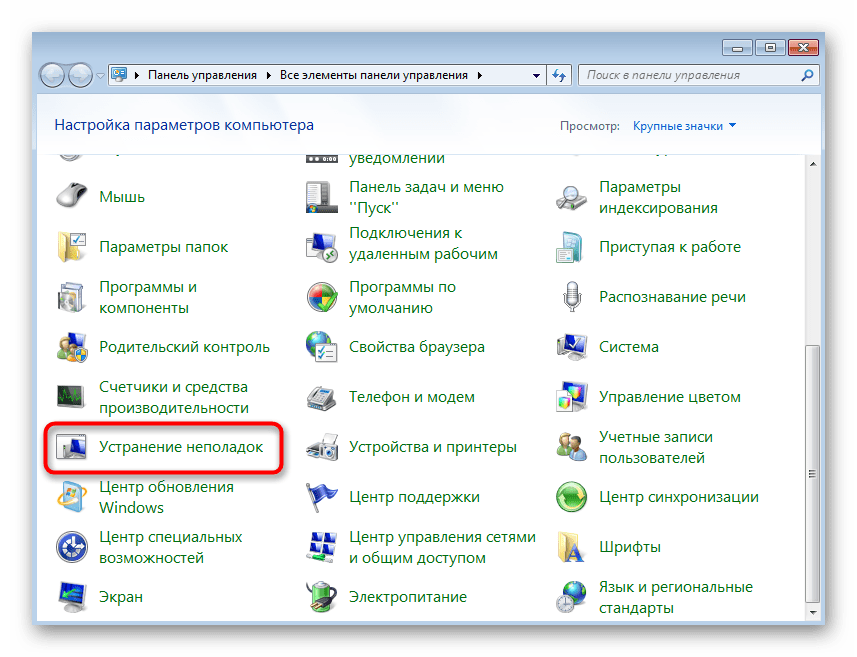Viewport: 857px width, 657px height.
Task: Open the 'Крупные значки' view dropdown
Action: pos(685,126)
